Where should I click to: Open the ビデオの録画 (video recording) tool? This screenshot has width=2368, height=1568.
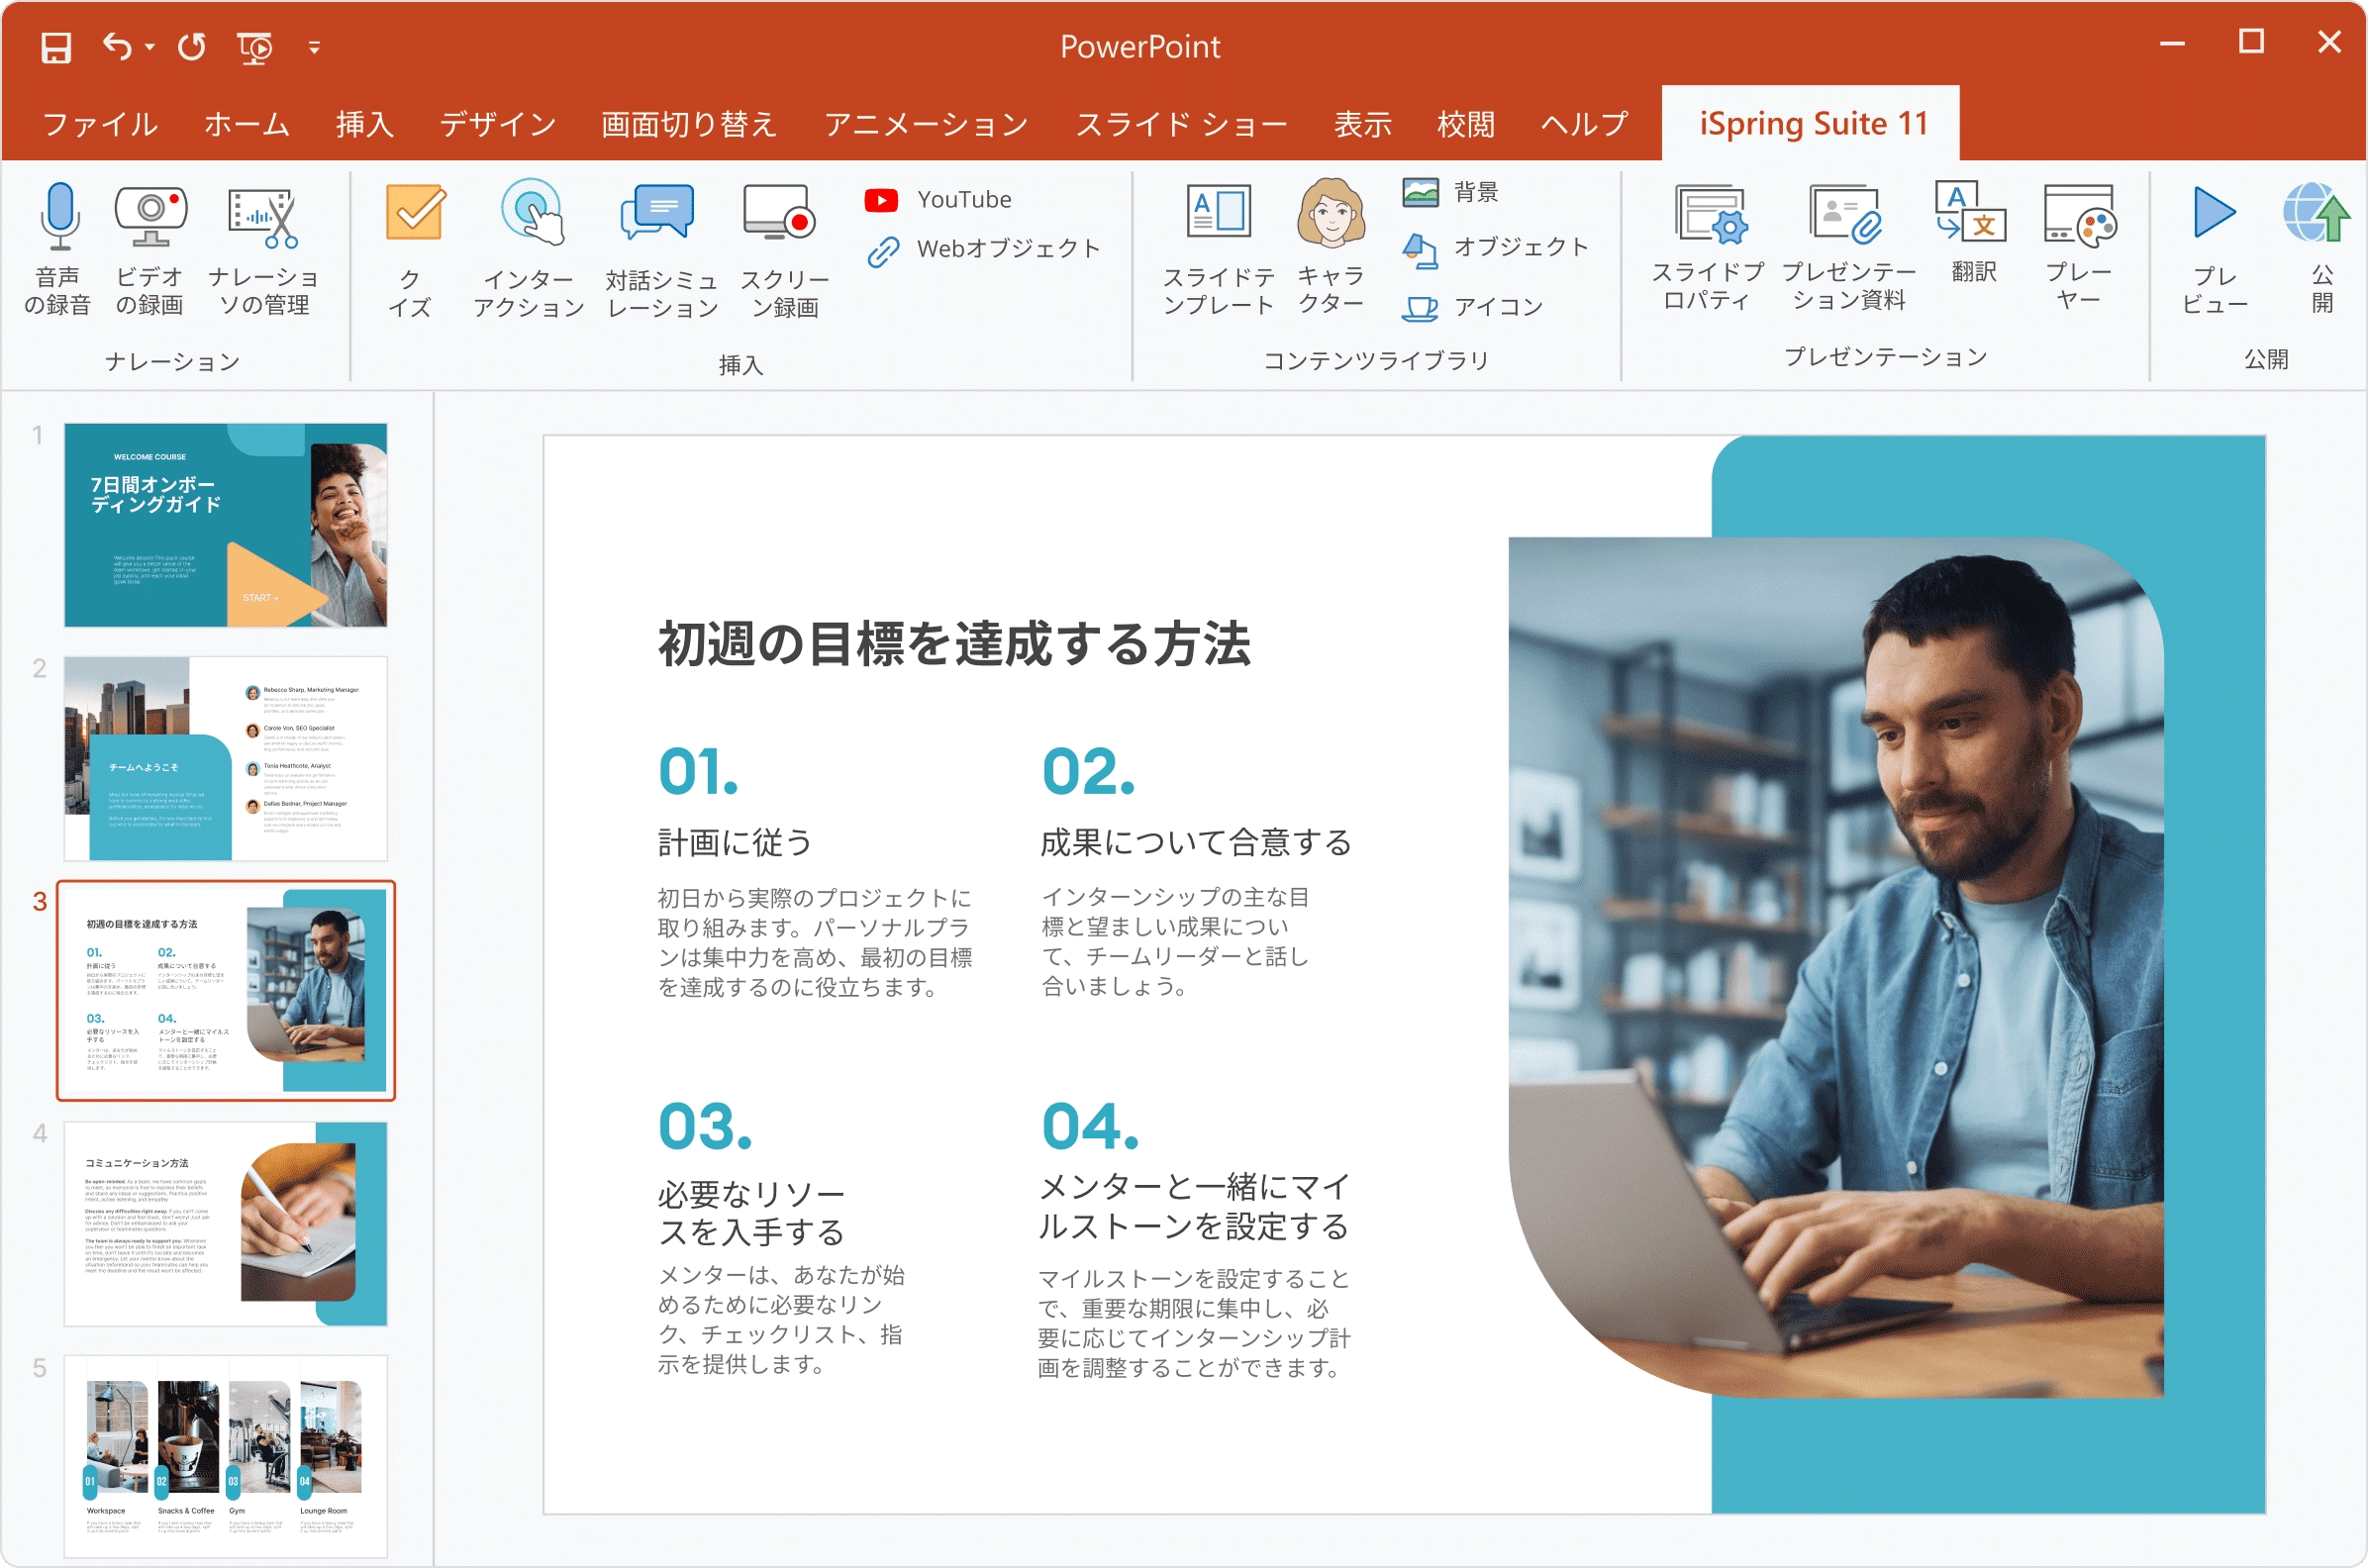point(150,250)
